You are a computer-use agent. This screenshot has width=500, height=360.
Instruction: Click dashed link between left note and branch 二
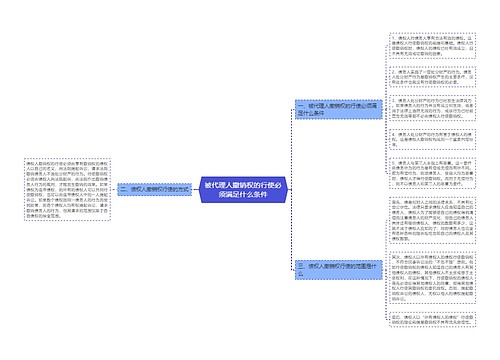click(114, 189)
